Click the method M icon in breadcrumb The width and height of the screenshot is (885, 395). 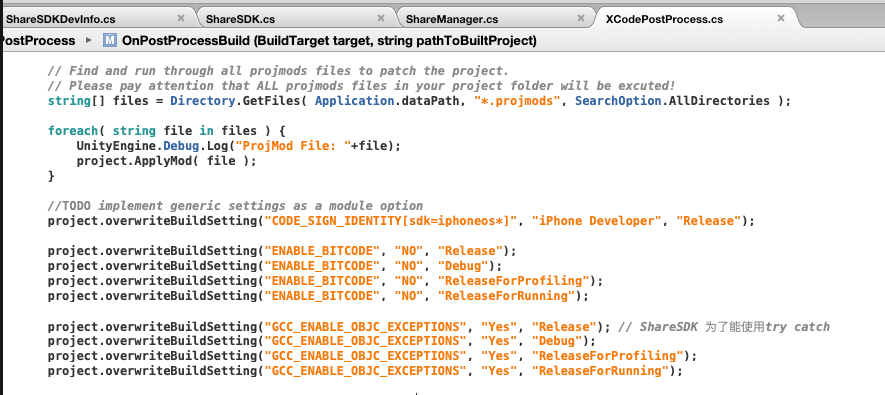[109, 40]
